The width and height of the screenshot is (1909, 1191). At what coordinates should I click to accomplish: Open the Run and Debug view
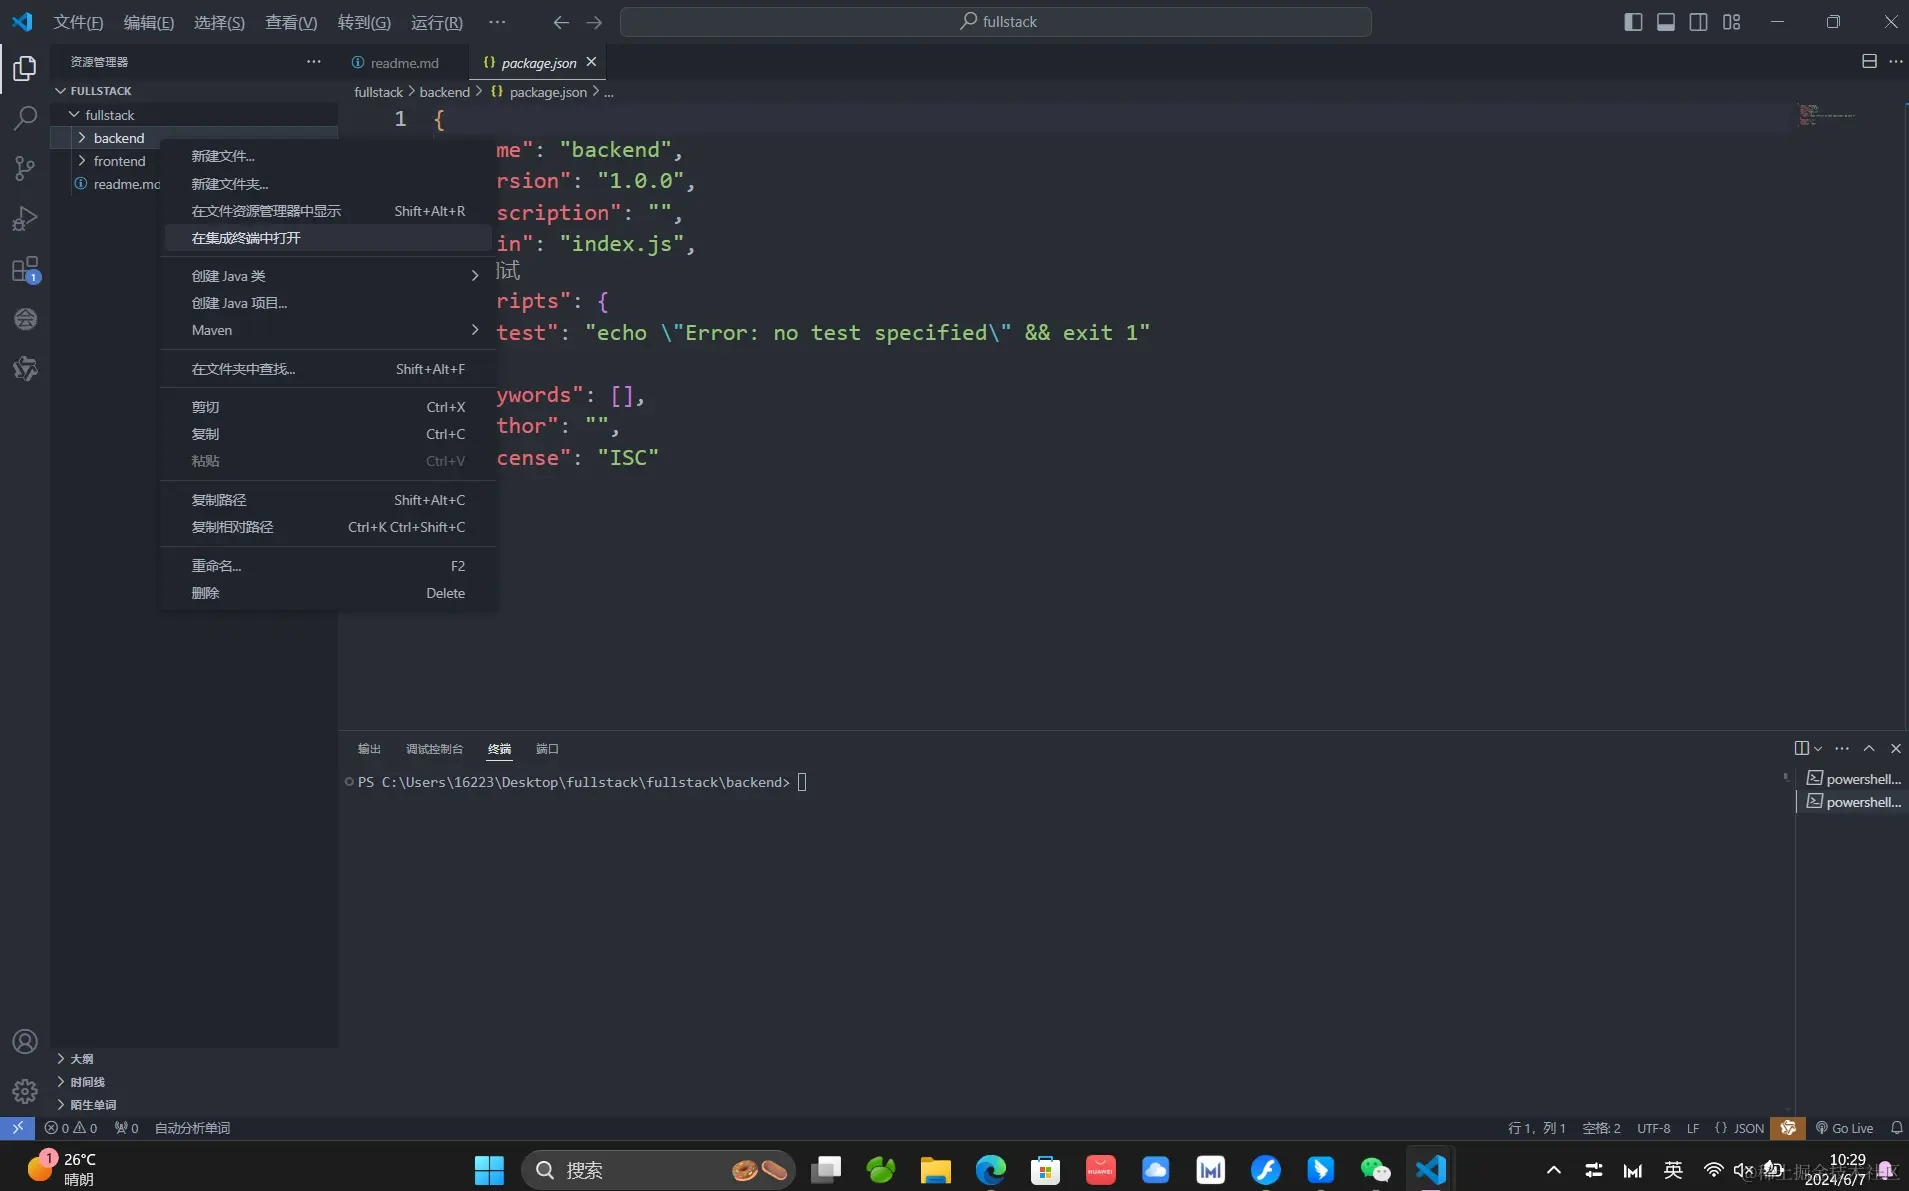click(25, 218)
